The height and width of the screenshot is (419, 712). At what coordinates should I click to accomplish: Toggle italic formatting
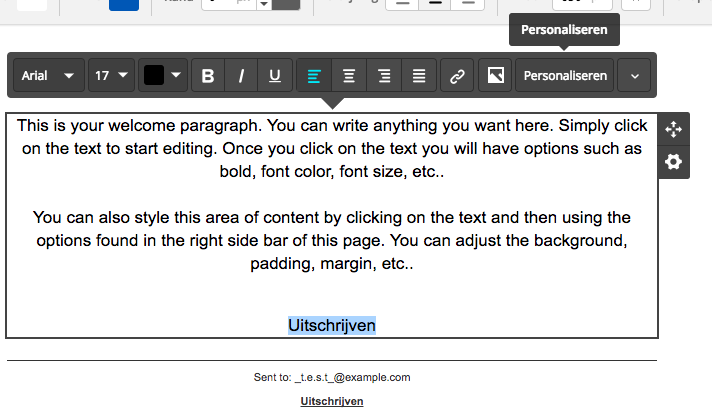241,76
